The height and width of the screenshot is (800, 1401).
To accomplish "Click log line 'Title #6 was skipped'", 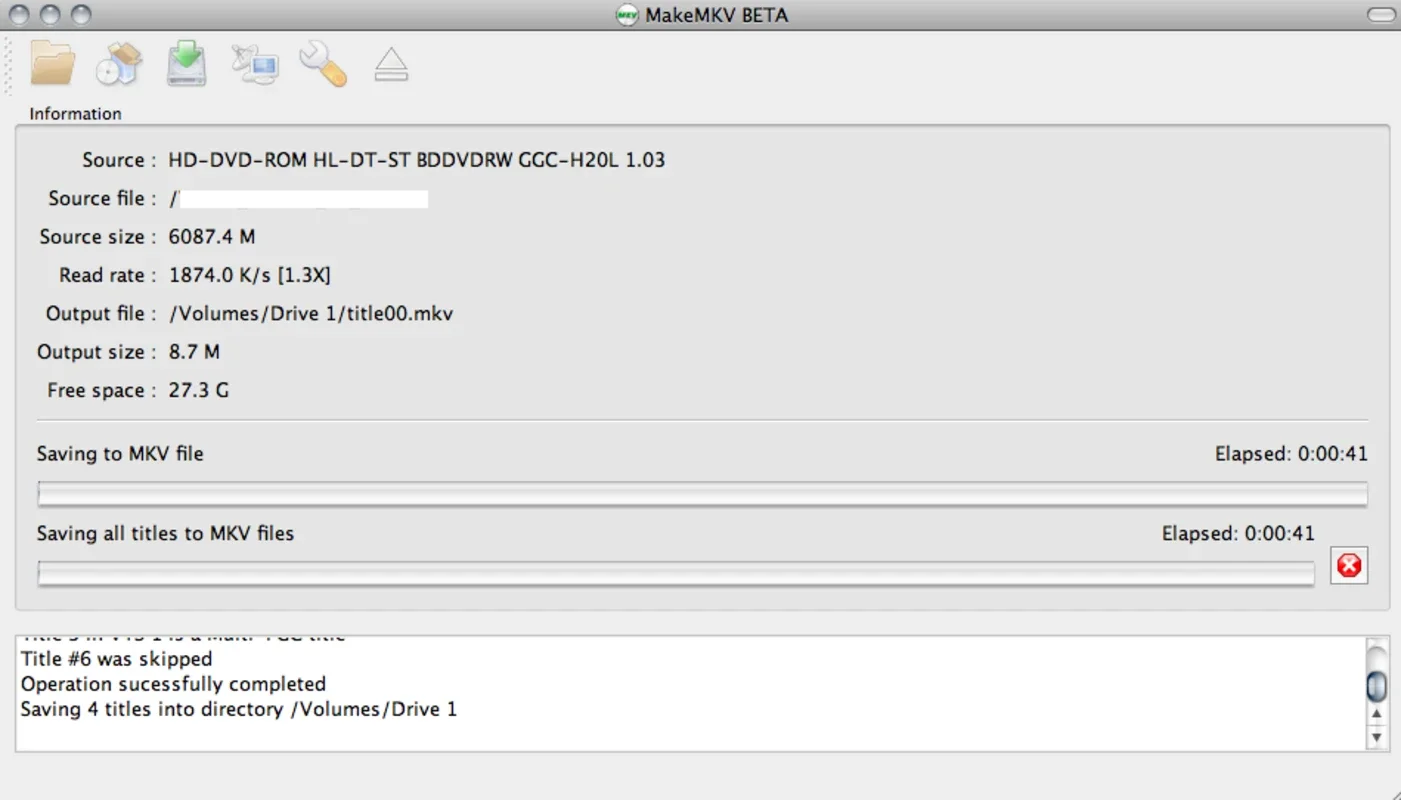I will 117,659.
